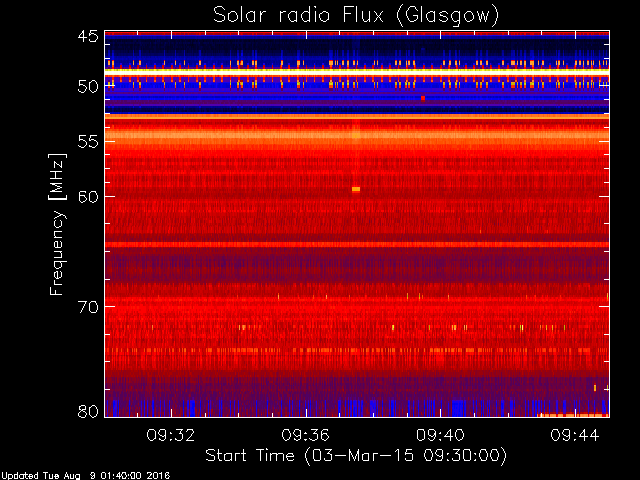Click the 'Updated Tue Aug 9 01:40:00 2016' timestamp
Image resolution: width=640 pixels, height=480 pixels.
(85, 476)
